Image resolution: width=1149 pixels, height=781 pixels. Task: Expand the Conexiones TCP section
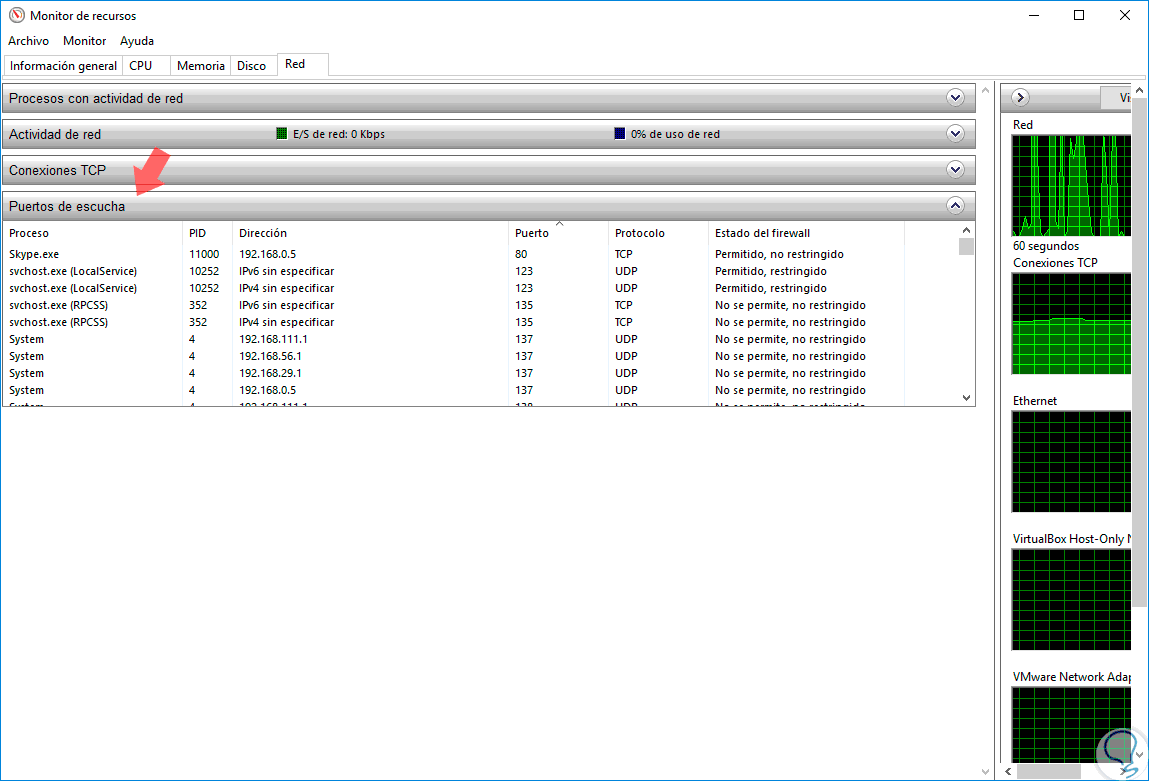click(x=955, y=169)
